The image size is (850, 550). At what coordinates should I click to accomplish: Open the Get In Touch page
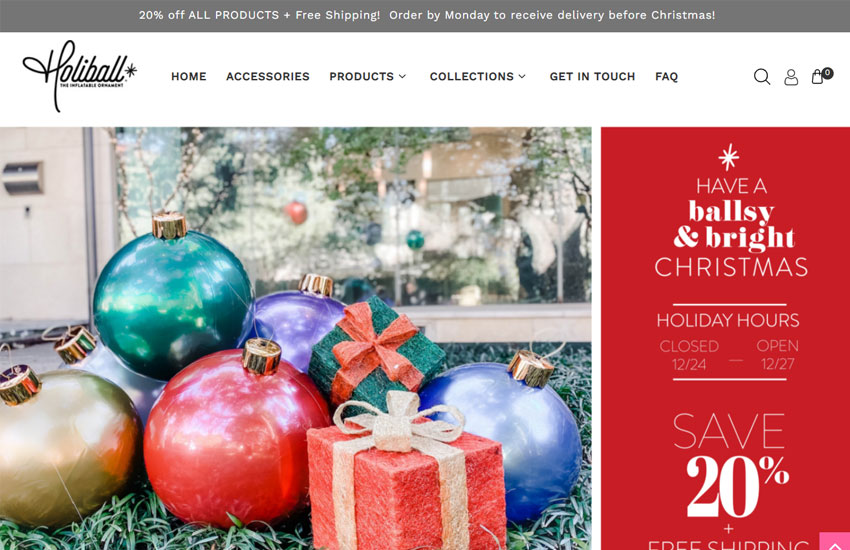592,76
